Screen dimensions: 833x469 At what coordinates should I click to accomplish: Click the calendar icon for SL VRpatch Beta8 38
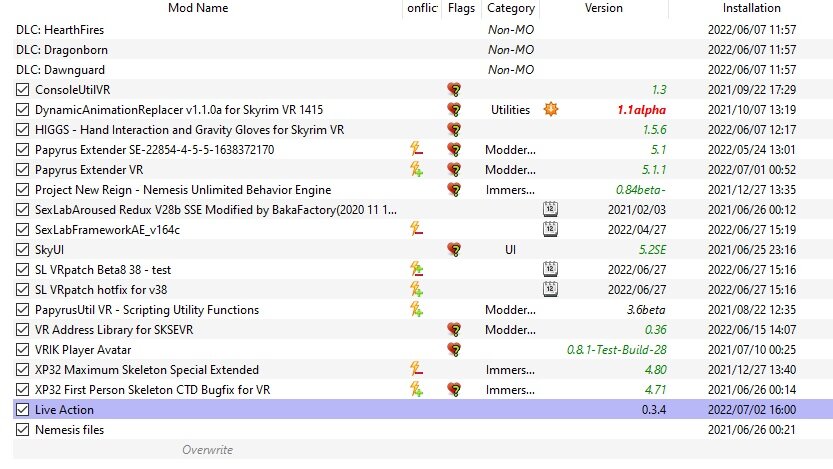click(550, 269)
